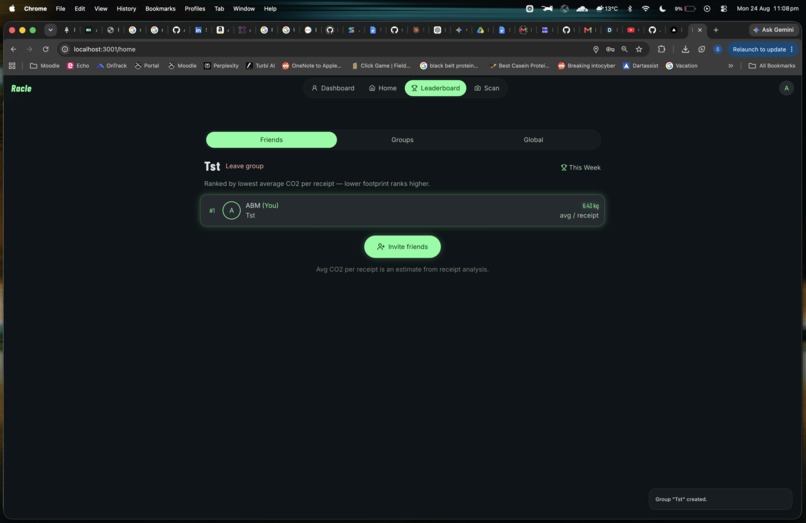The width and height of the screenshot is (806, 523).
Task: Click the localhost:3001/home address bar
Action: pyautogui.click(x=329, y=49)
